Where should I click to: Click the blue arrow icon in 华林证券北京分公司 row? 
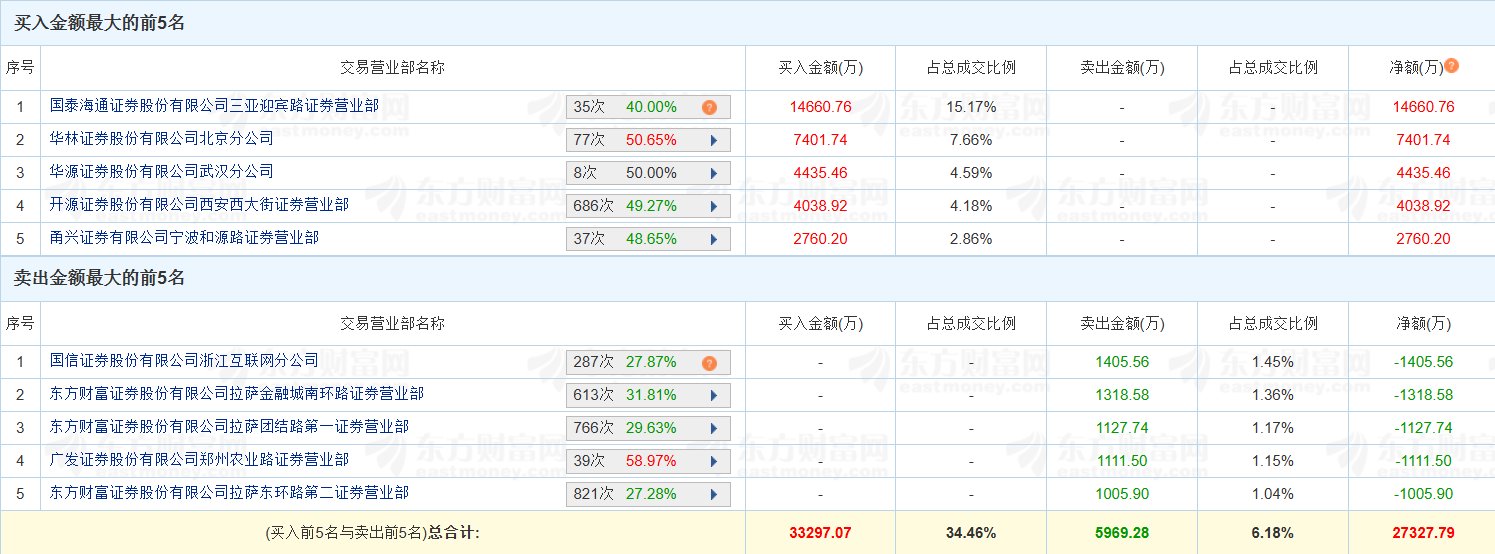pyautogui.click(x=714, y=140)
